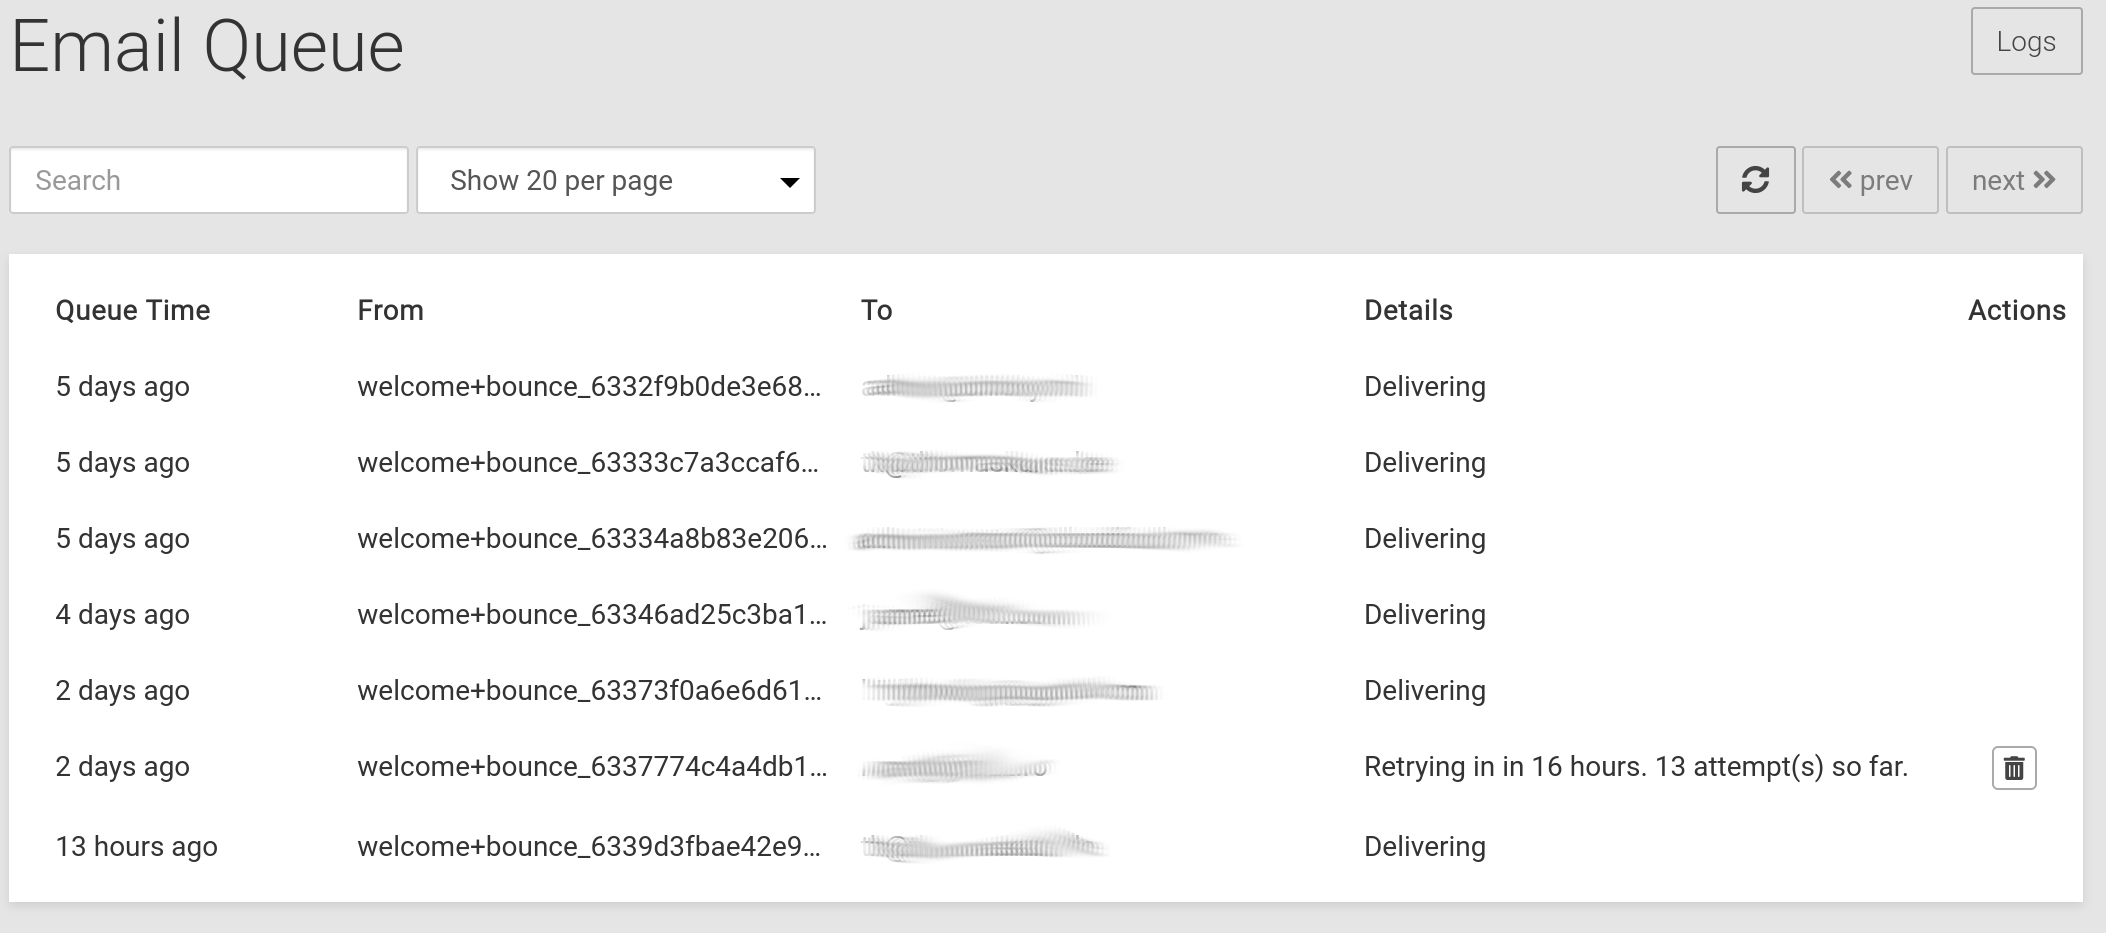This screenshot has height=933, width=2106.
Task: Click the Actions column header
Action: 2016,310
